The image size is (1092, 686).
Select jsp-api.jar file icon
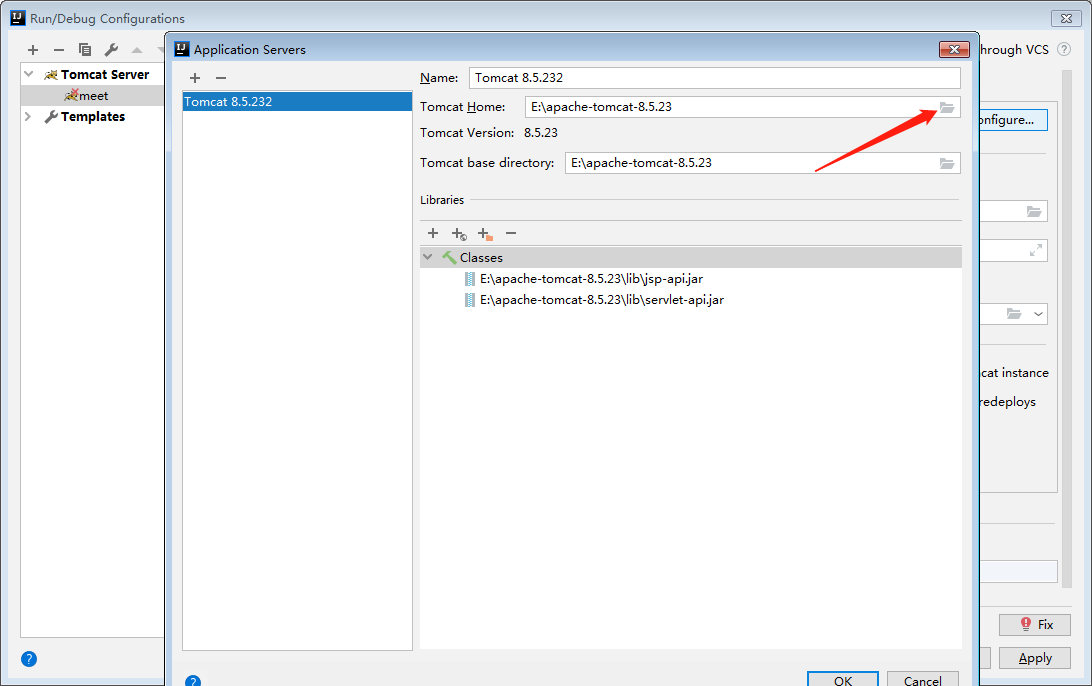tap(470, 279)
